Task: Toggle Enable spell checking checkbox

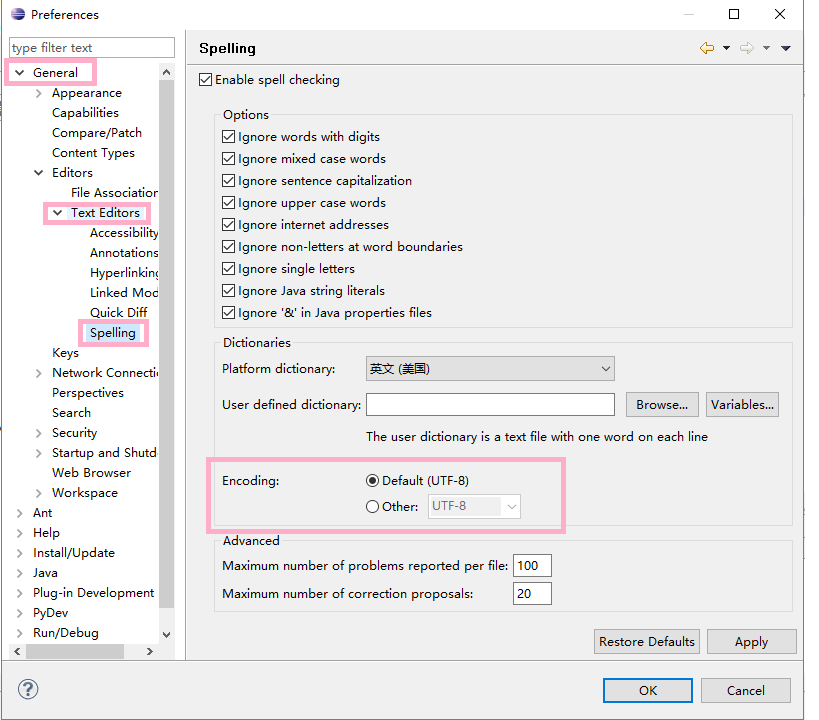Action: coord(205,79)
